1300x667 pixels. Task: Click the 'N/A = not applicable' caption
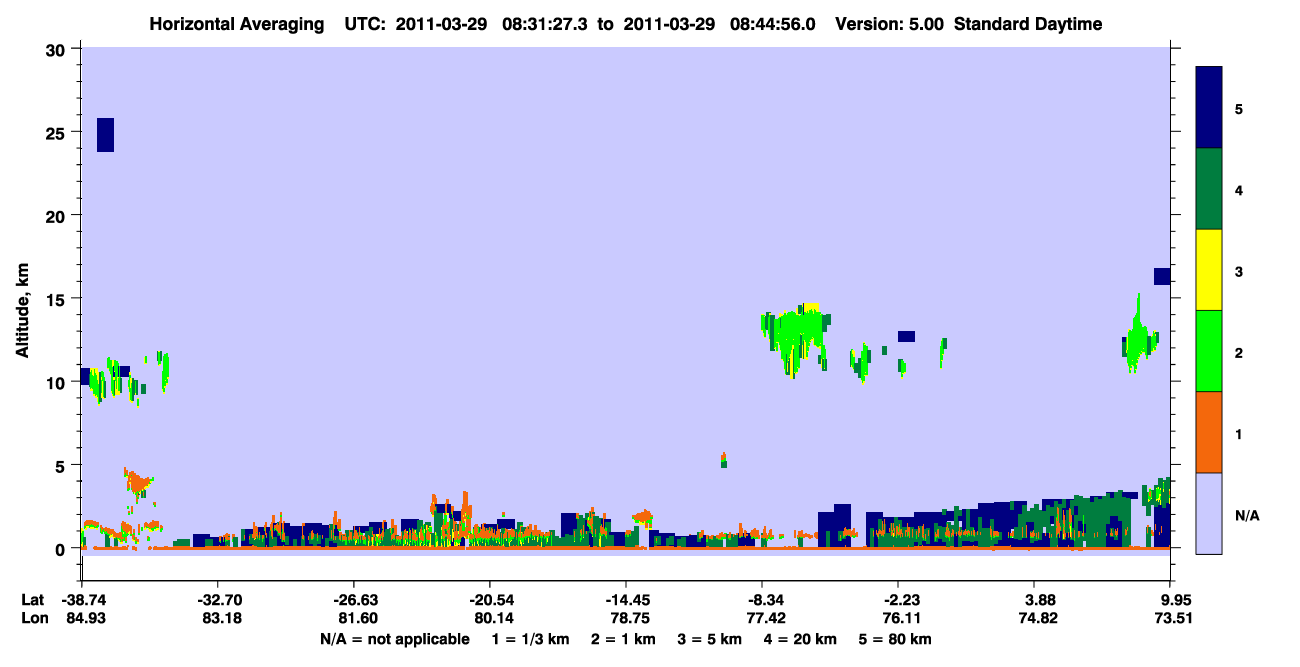tap(394, 639)
